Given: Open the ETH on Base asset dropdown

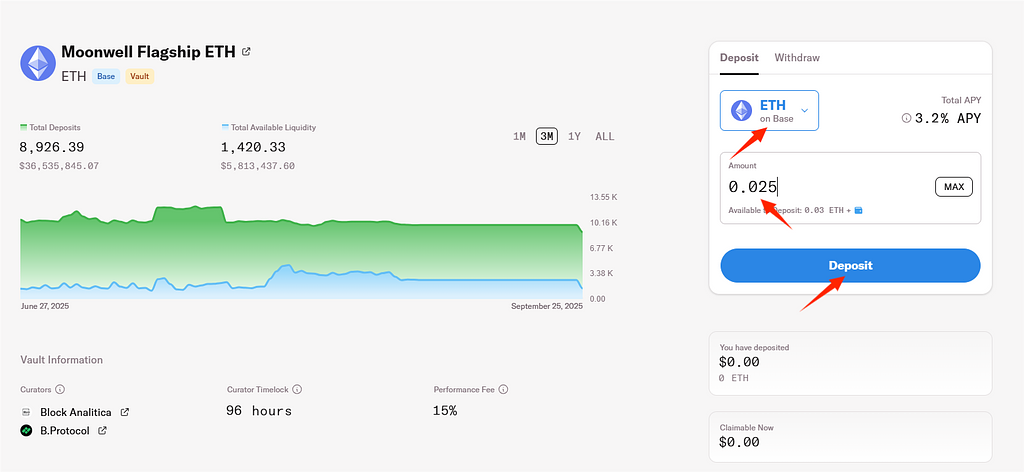Looking at the screenshot, I should [769, 110].
